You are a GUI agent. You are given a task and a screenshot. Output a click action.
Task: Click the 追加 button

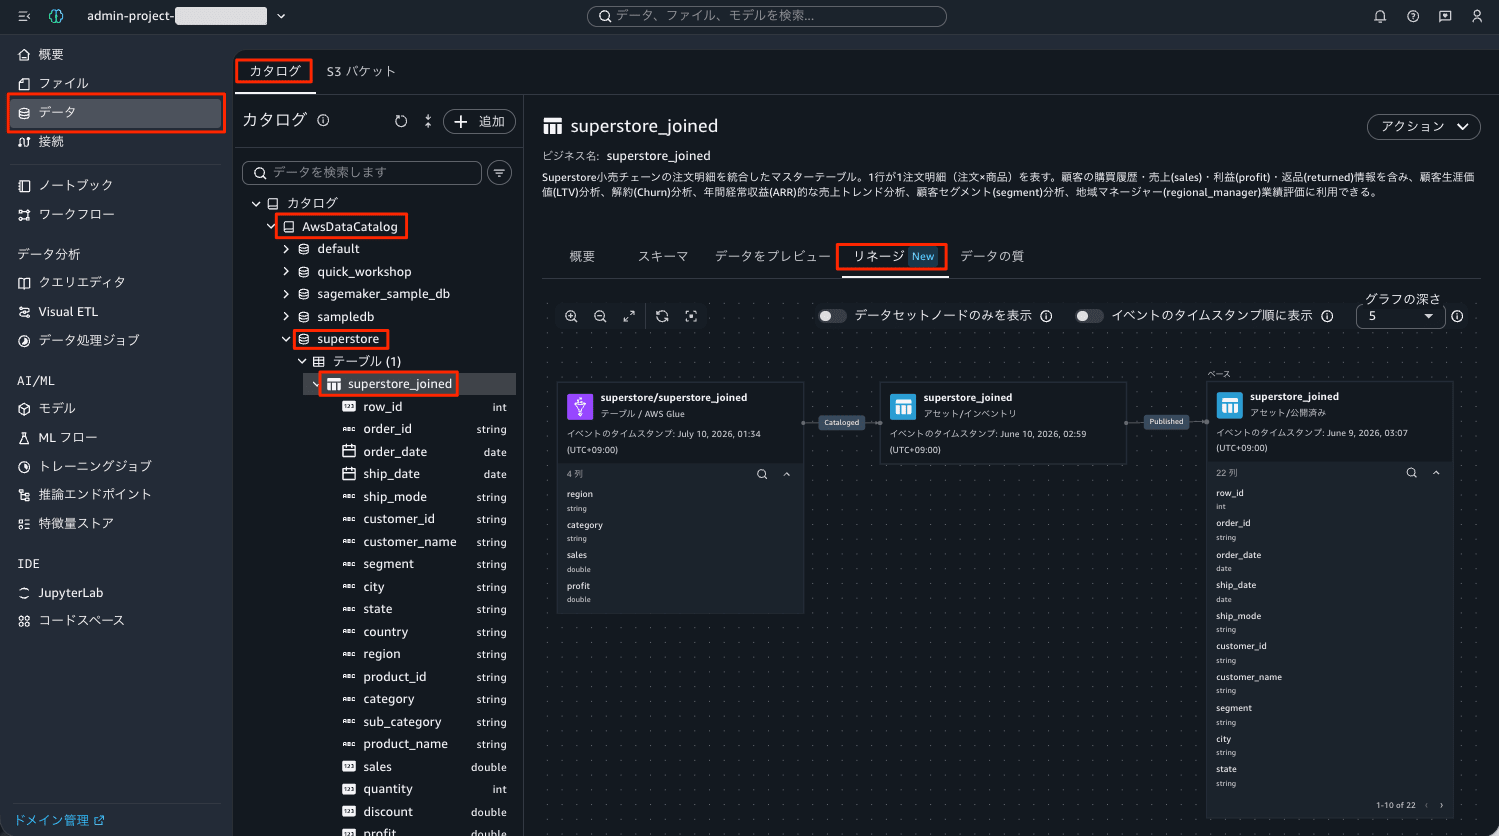[x=479, y=121]
